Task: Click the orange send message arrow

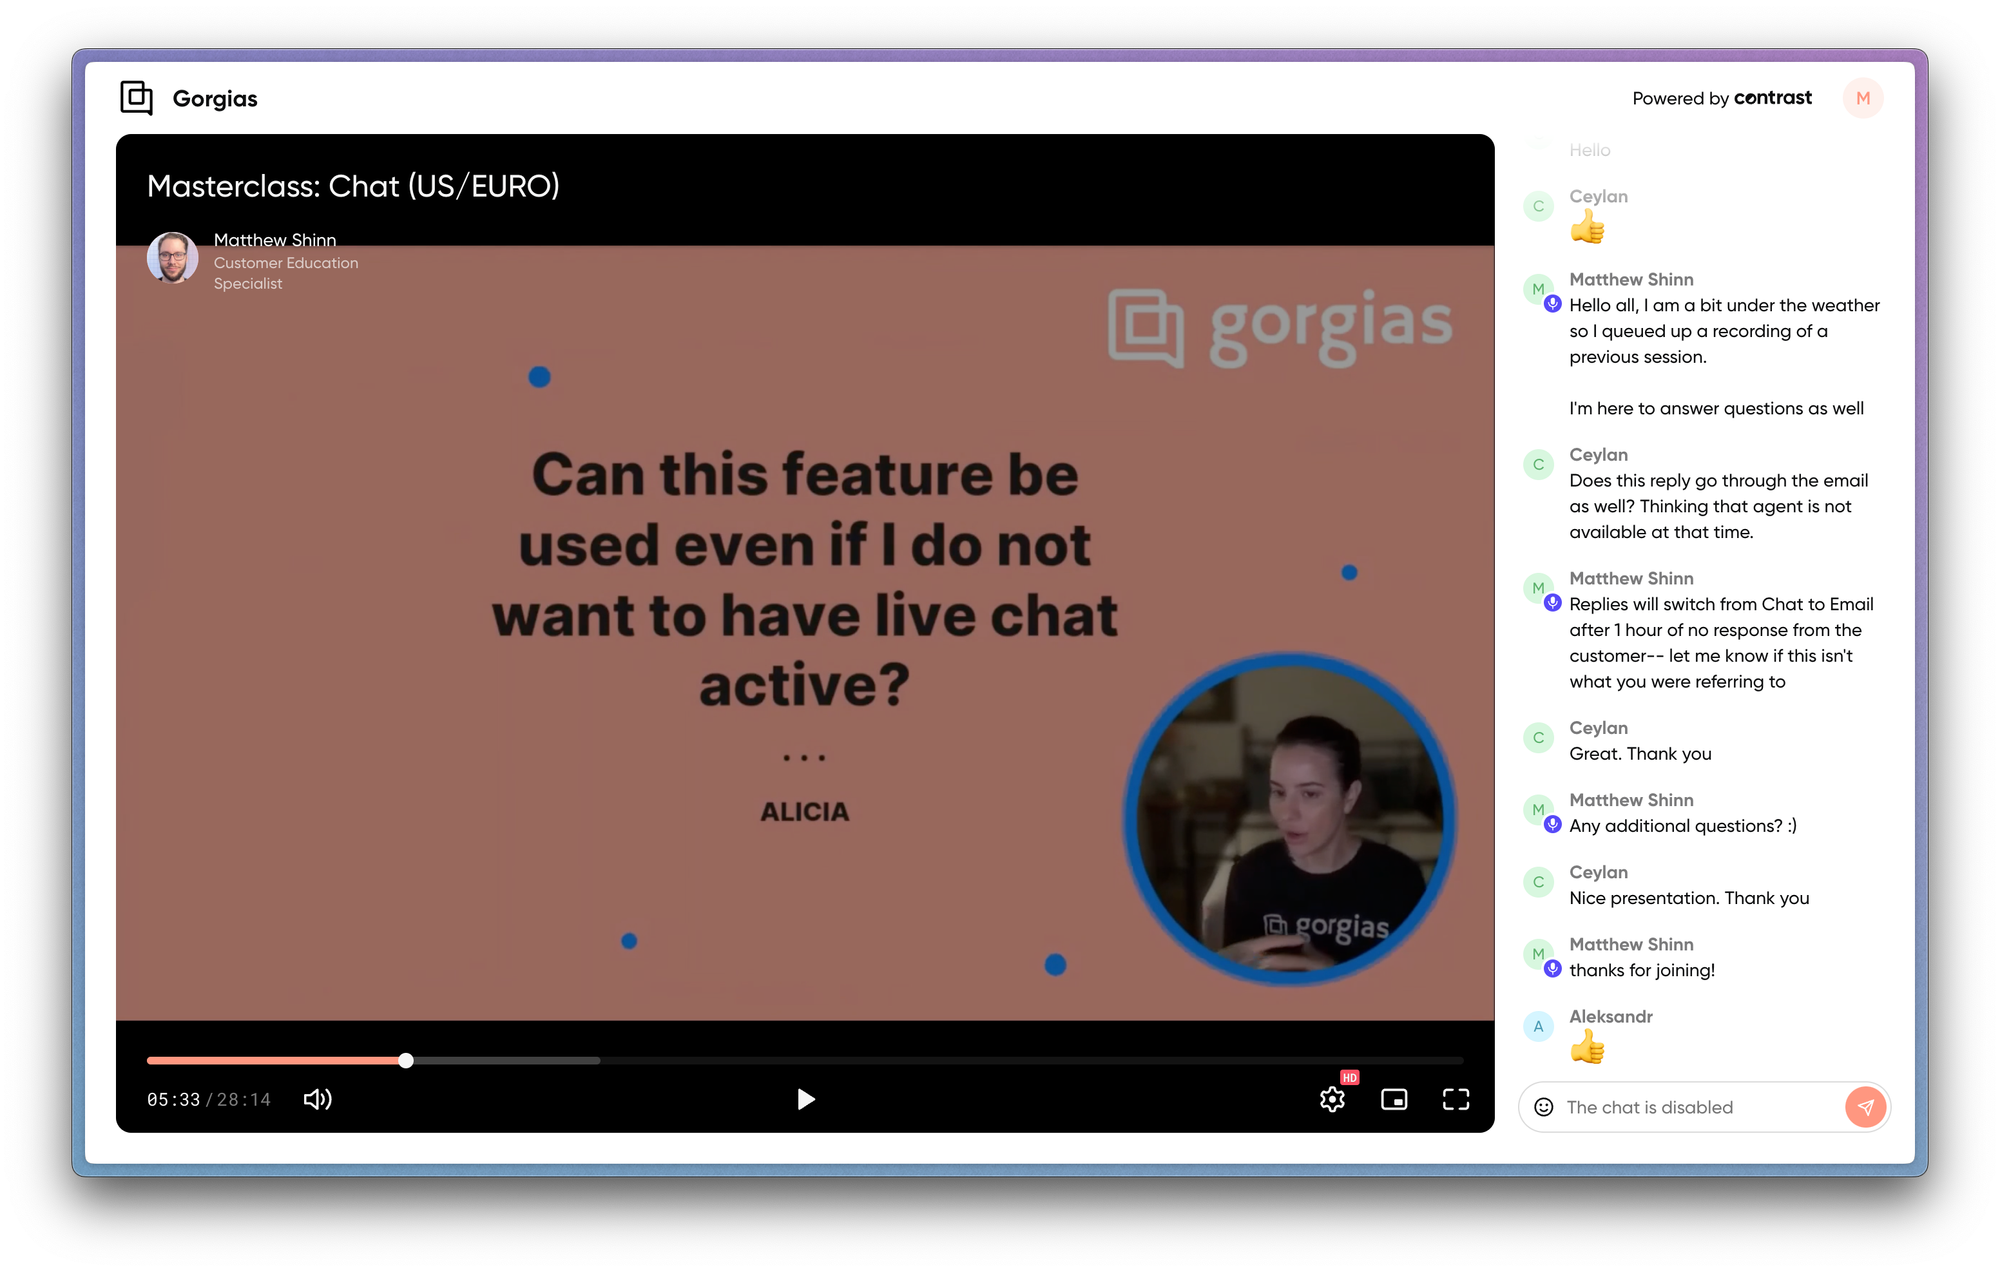Action: click(x=1865, y=1107)
